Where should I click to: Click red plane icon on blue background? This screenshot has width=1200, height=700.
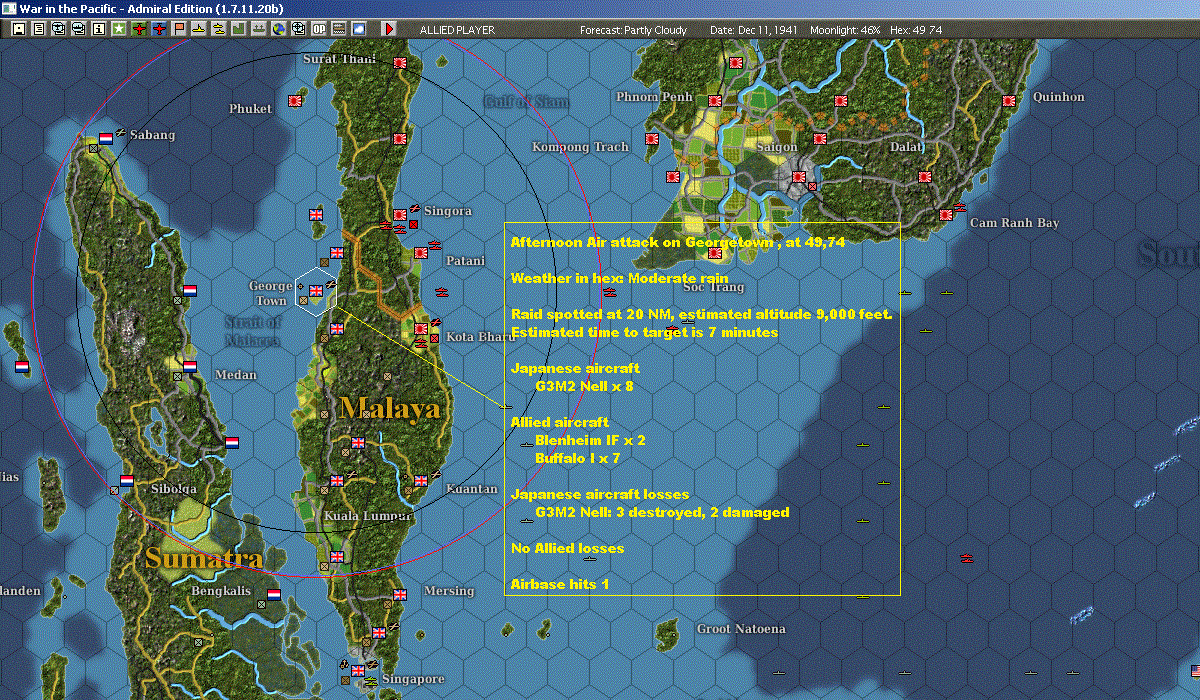coord(159,29)
